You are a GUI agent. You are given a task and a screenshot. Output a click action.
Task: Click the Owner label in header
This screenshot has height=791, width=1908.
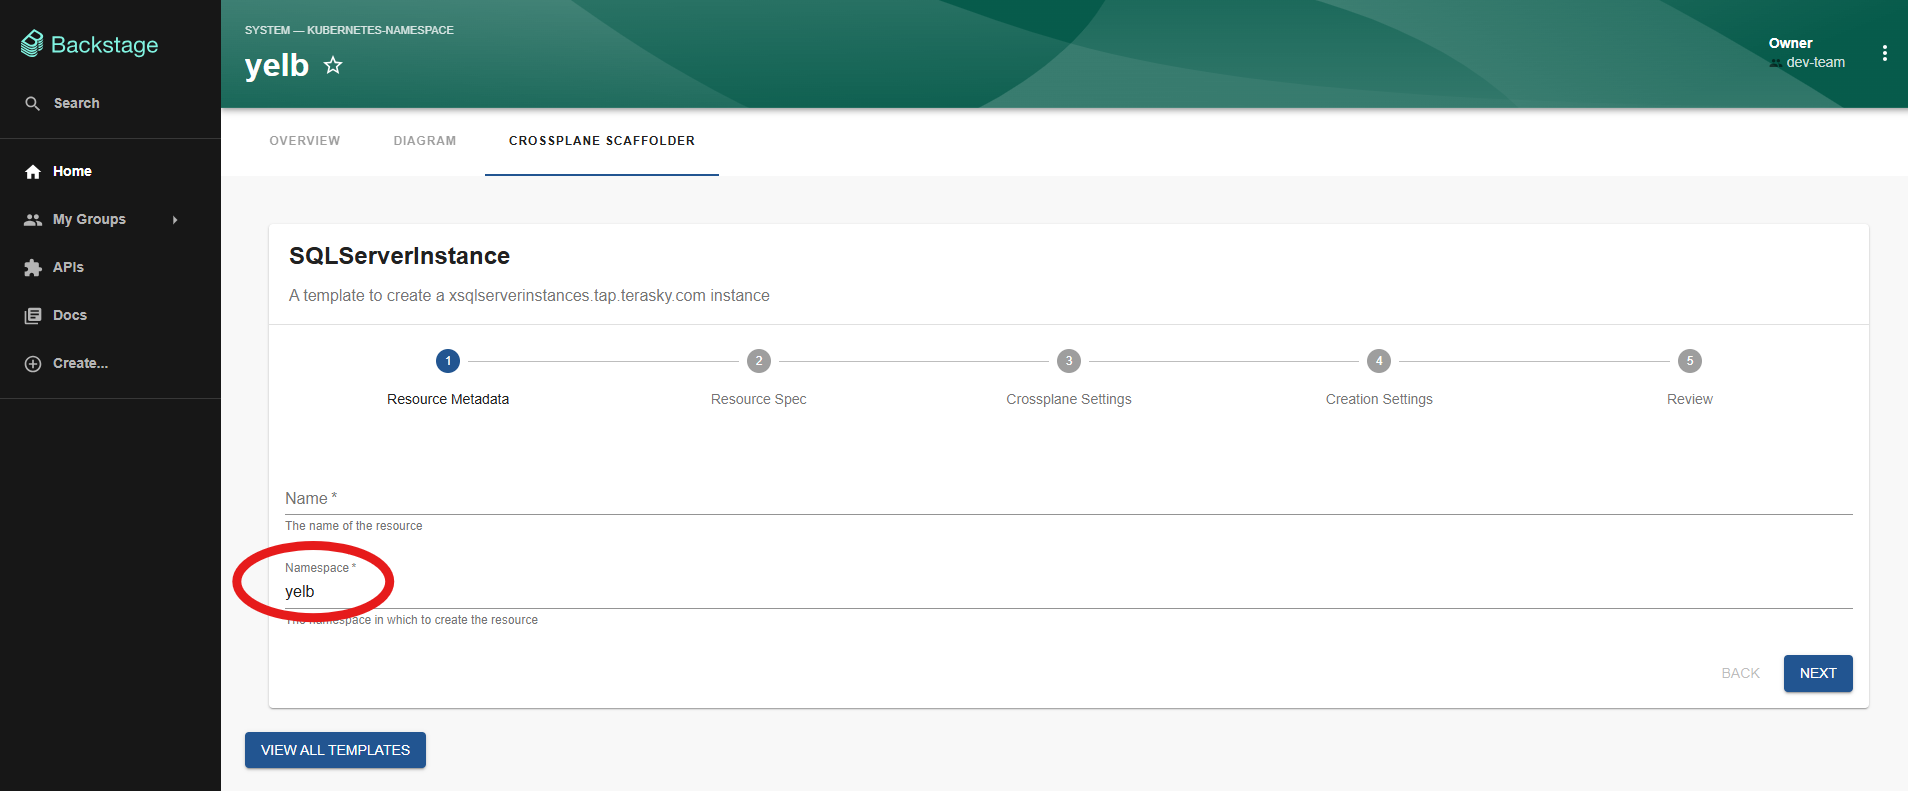1790,43
